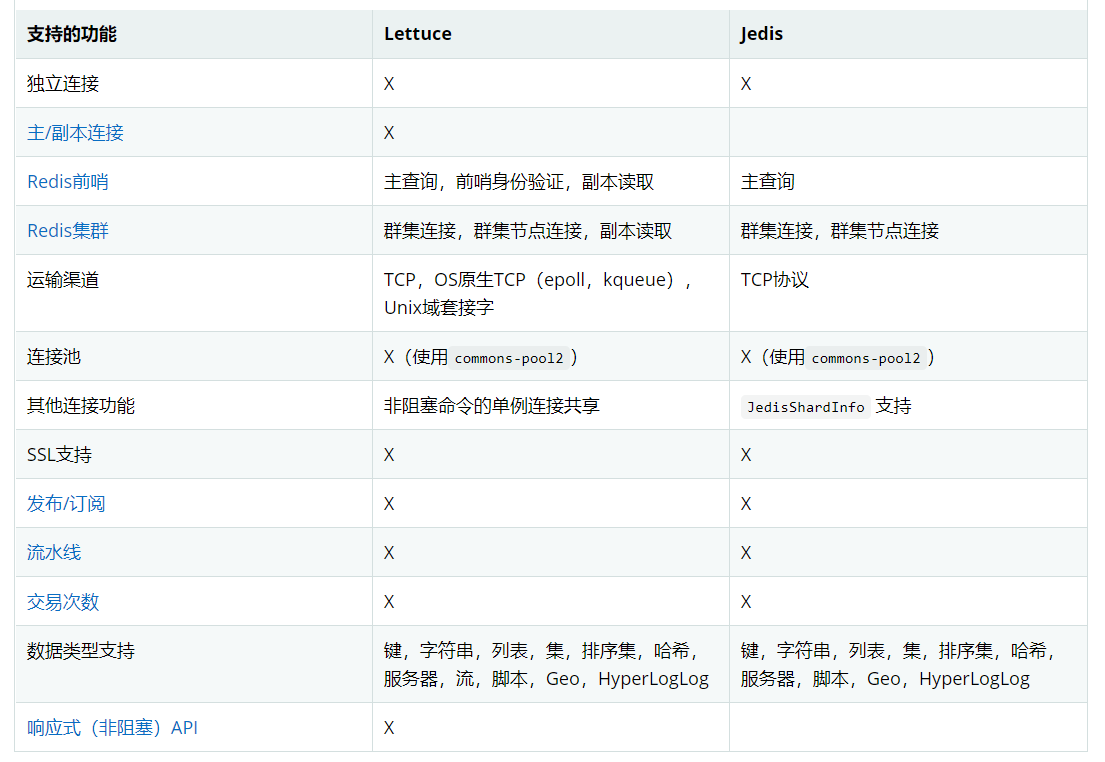
Task: Open the Redis集群 link
Action: tap(68, 231)
